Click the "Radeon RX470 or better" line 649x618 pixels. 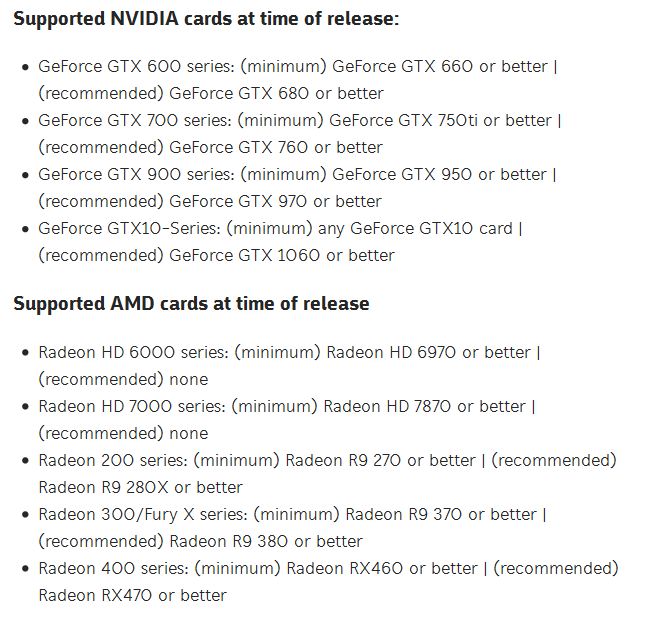[x=133, y=595]
